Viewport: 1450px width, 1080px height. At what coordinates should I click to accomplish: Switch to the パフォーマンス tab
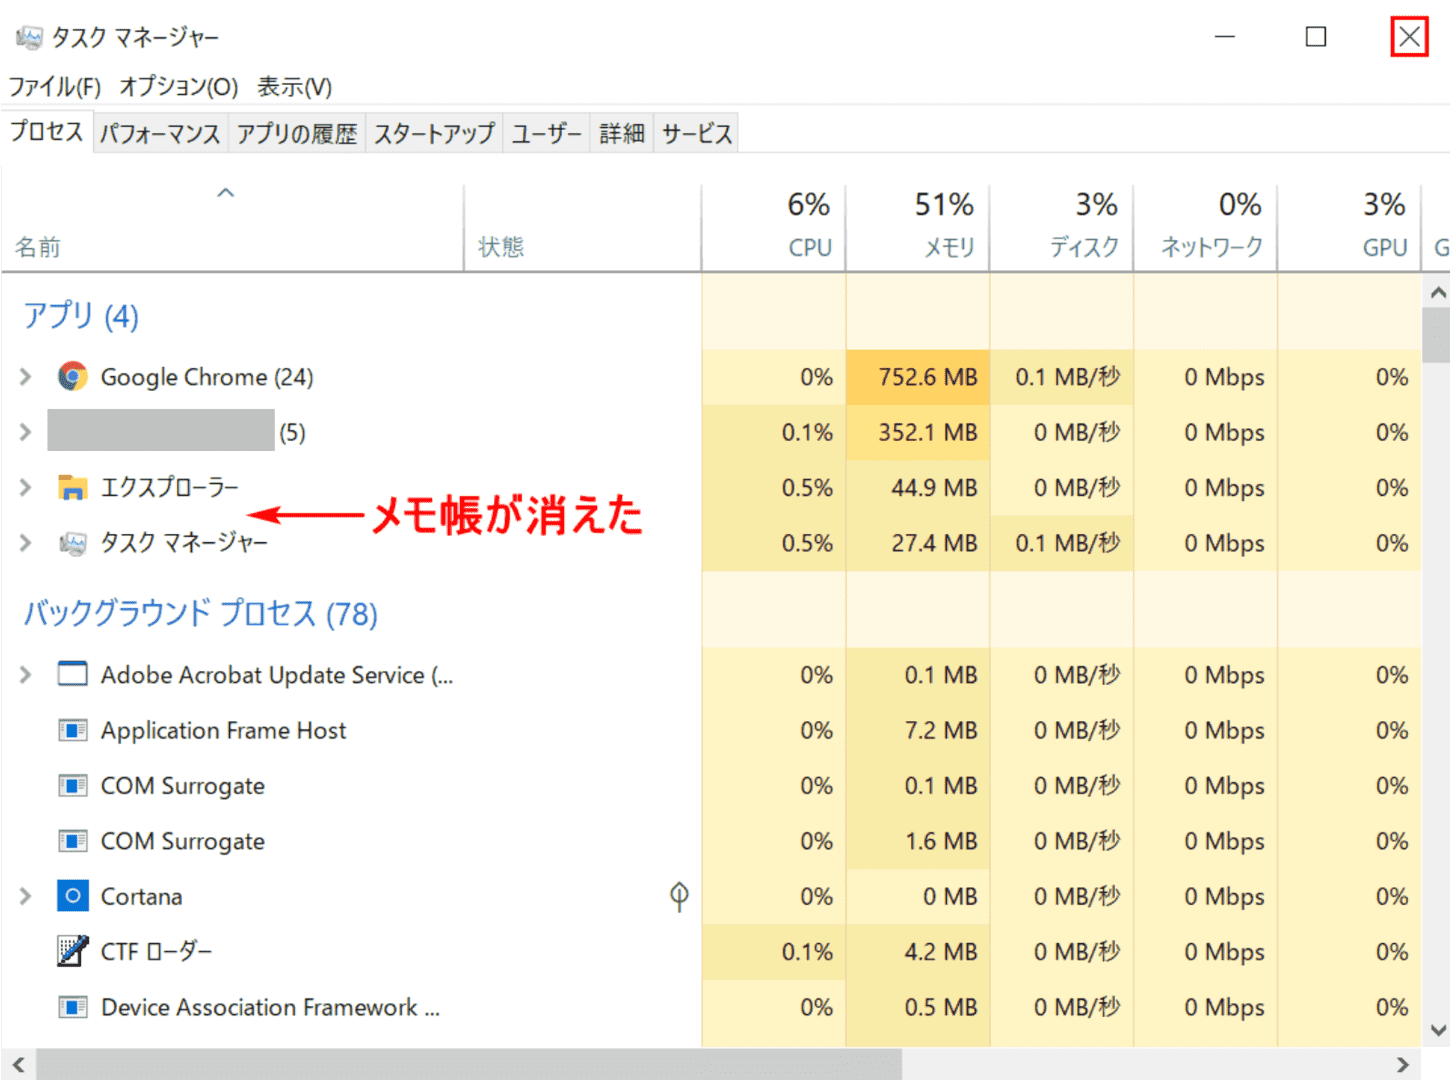coord(160,133)
